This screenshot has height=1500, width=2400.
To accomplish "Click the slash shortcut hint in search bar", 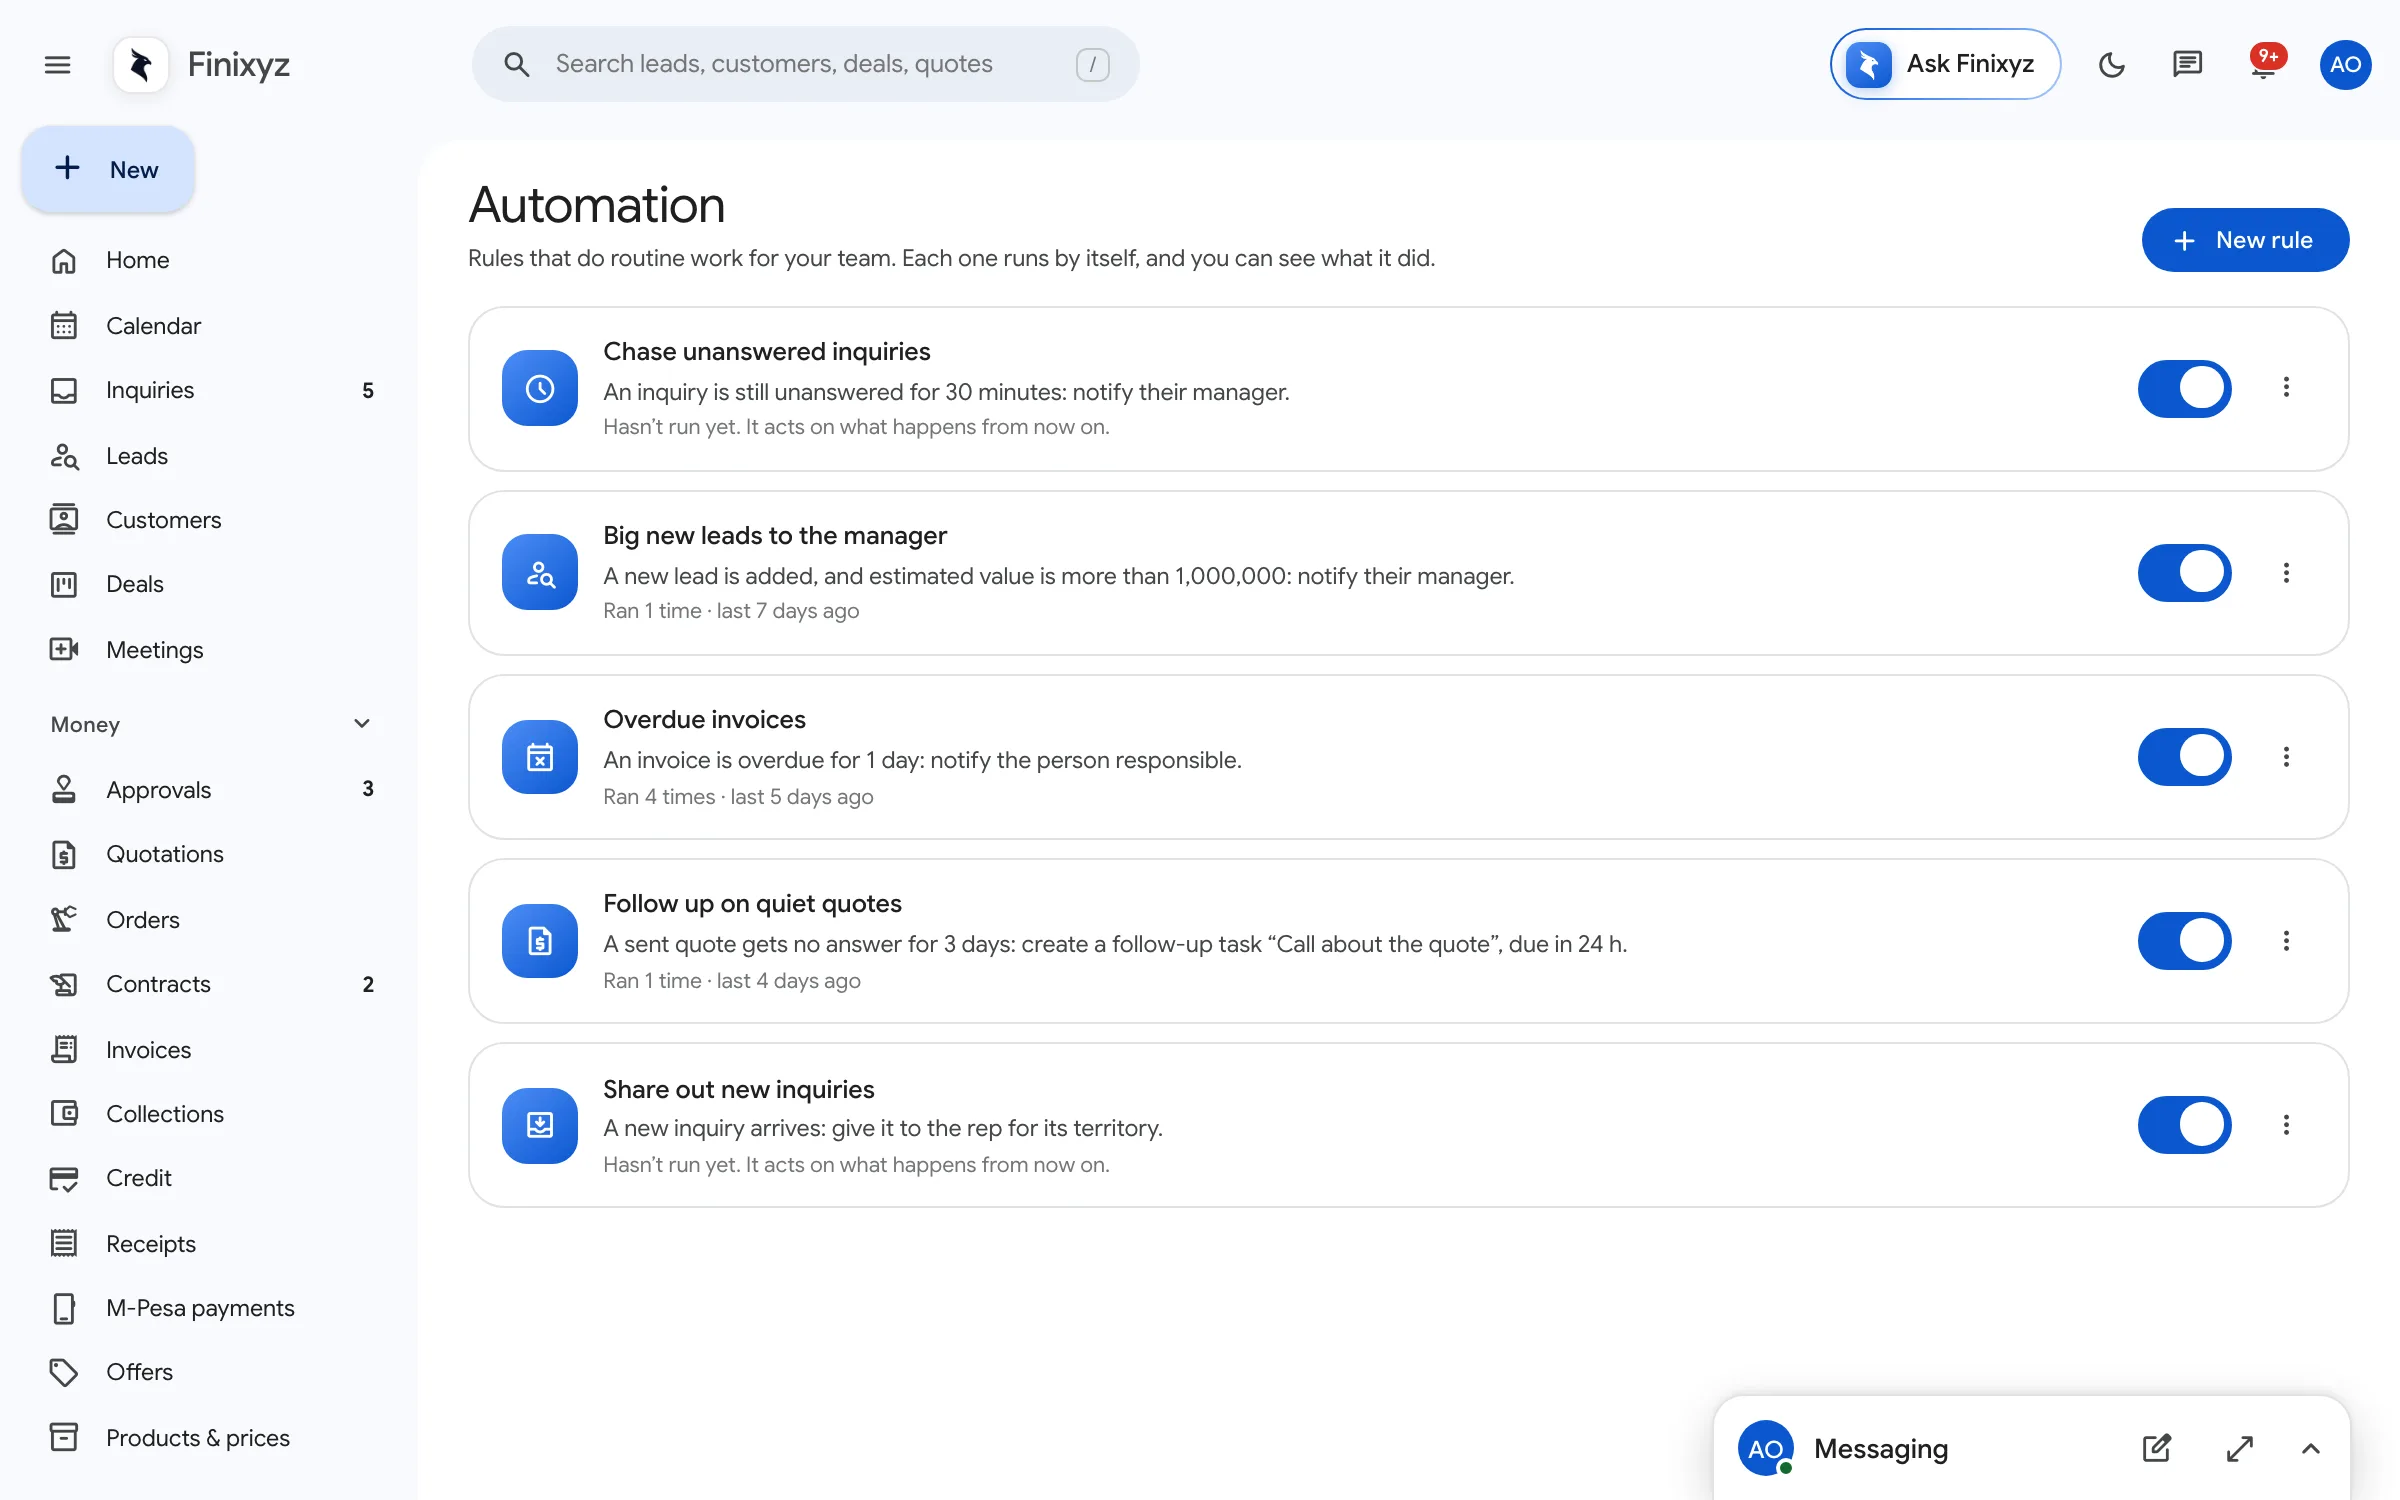I will click(1092, 65).
